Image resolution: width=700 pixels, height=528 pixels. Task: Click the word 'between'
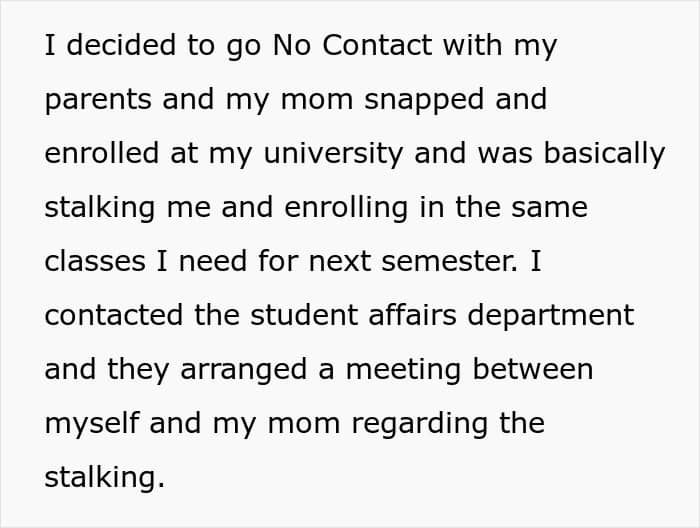537,369
